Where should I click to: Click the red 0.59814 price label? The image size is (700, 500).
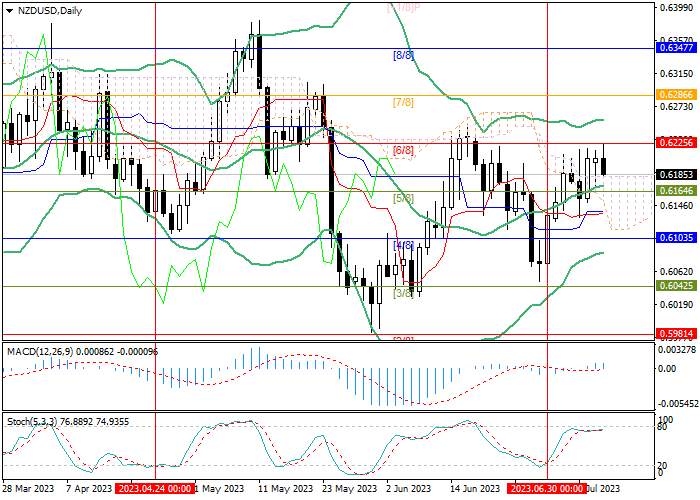coord(677,333)
